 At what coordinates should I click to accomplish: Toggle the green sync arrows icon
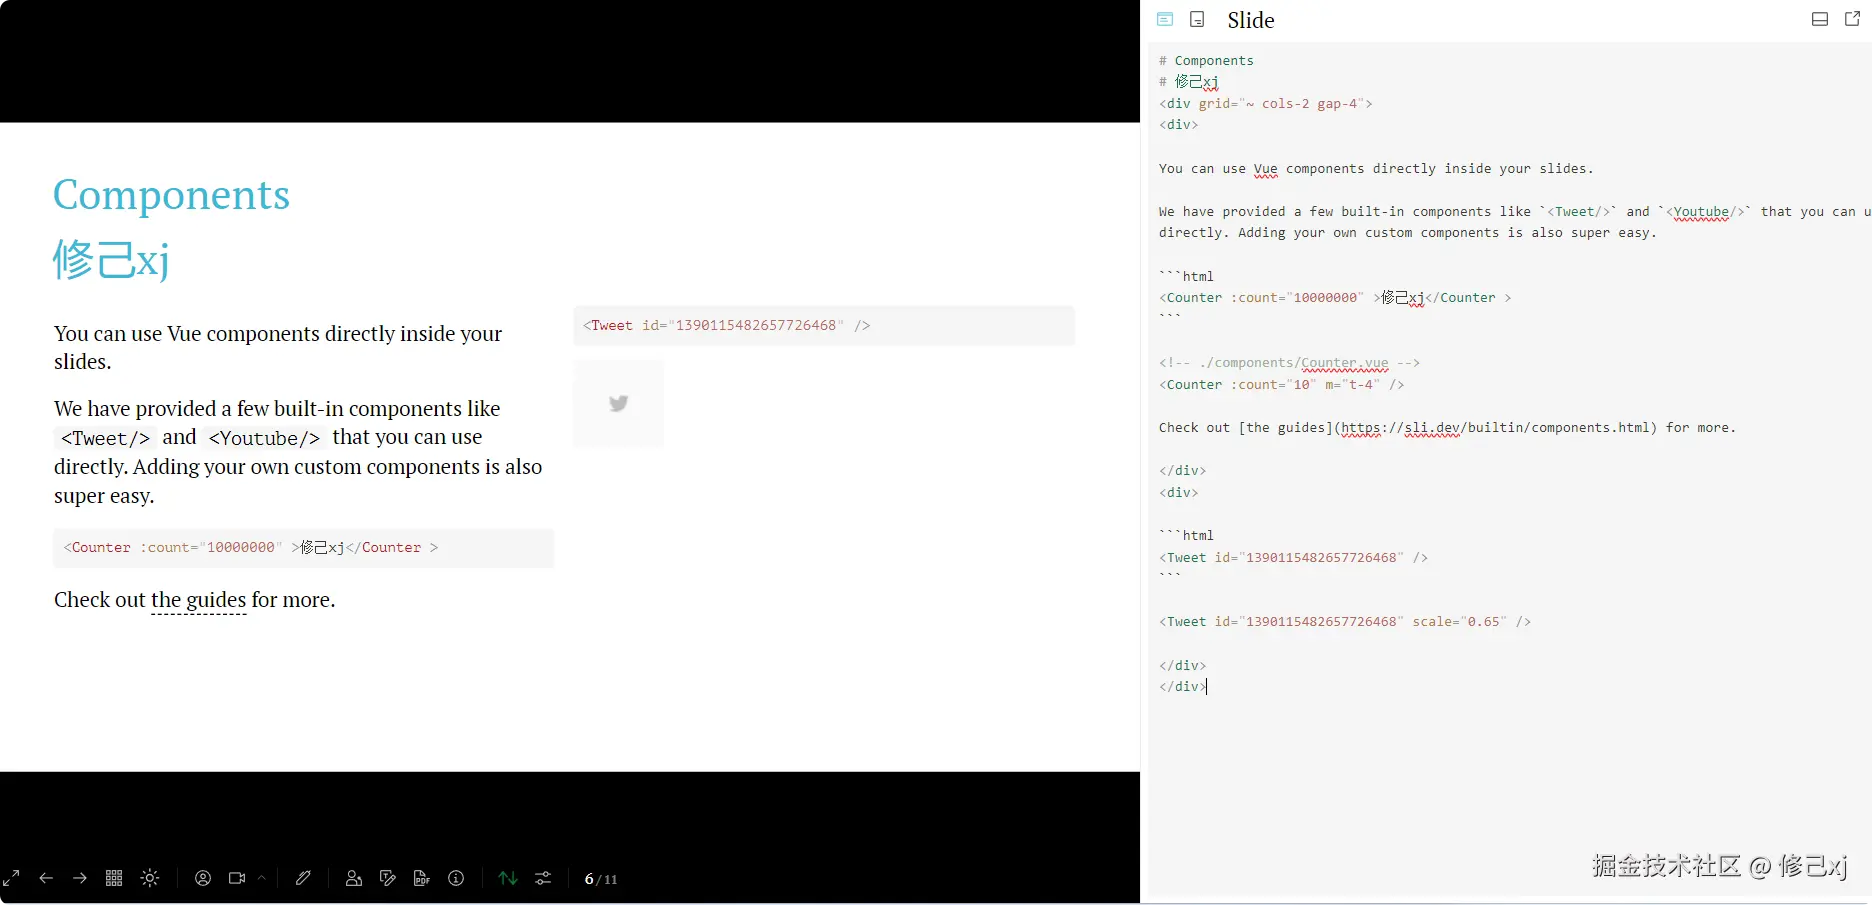pos(508,878)
